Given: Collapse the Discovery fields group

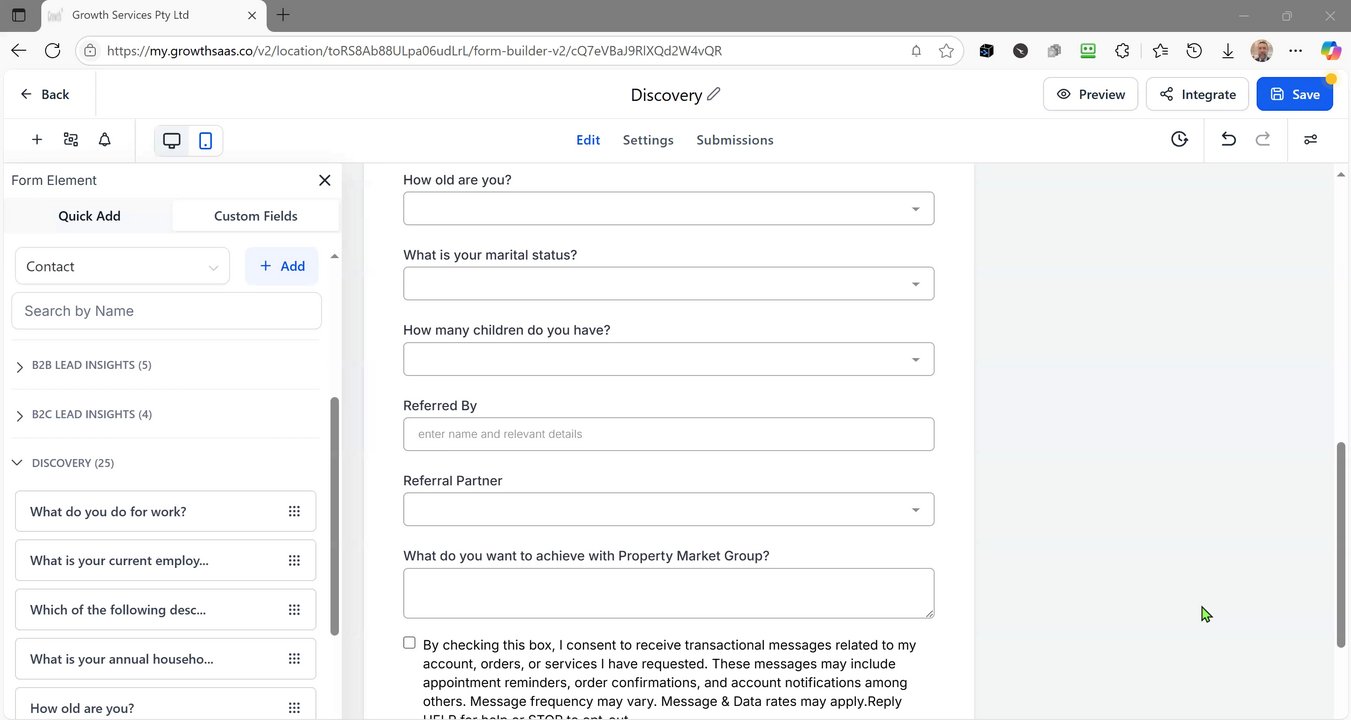Looking at the screenshot, I should [x=18, y=463].
